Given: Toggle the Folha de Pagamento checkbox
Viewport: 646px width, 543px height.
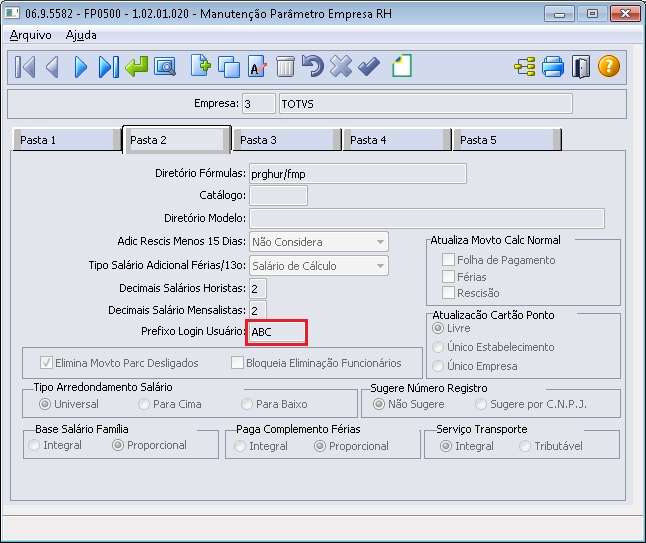Looking at the screenshot, I should 448,260.
